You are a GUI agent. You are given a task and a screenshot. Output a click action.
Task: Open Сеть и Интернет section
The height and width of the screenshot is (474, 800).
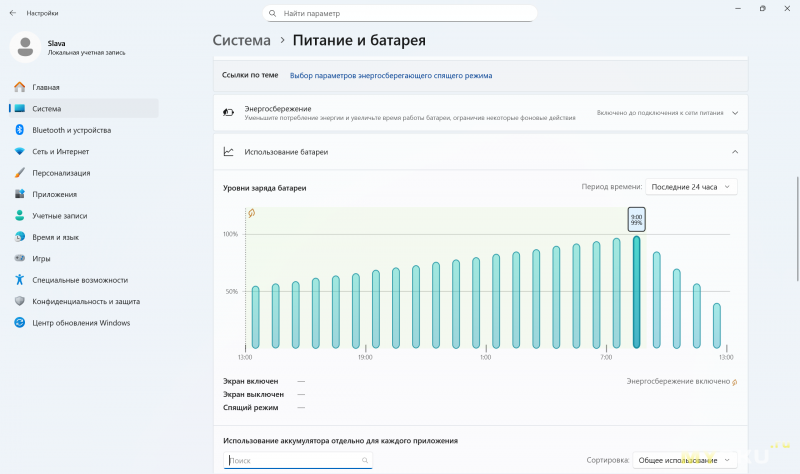(60, 152)
